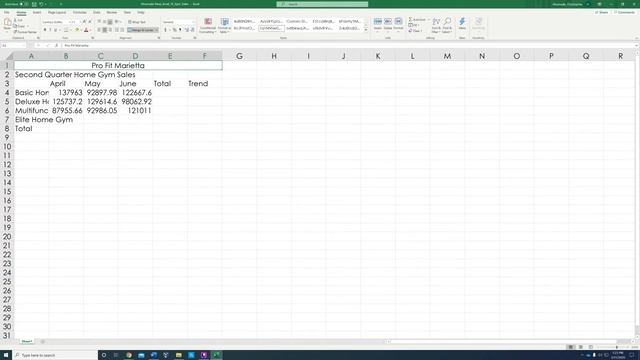Click the Cut scissors icon
Image resolution: width=640 pixels, height=360 pixels.
16,20
